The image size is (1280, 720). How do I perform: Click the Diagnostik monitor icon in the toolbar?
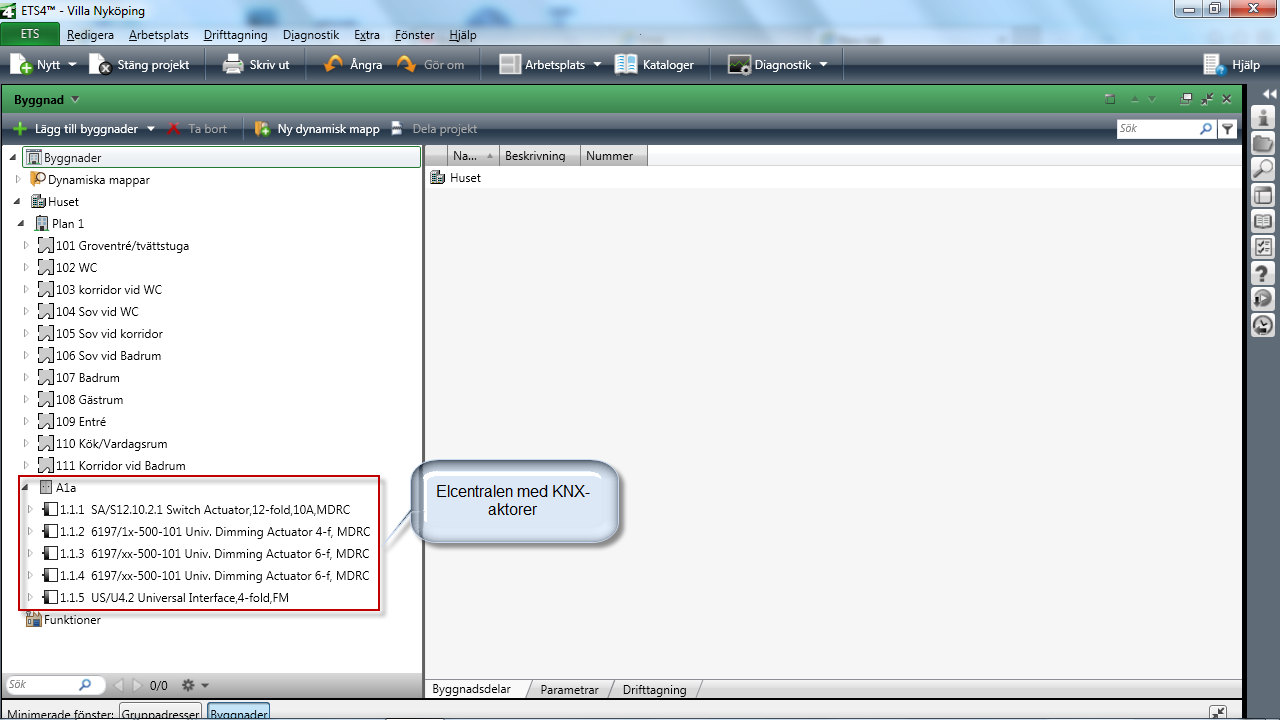pyautogui.click(x=739, y=65)
